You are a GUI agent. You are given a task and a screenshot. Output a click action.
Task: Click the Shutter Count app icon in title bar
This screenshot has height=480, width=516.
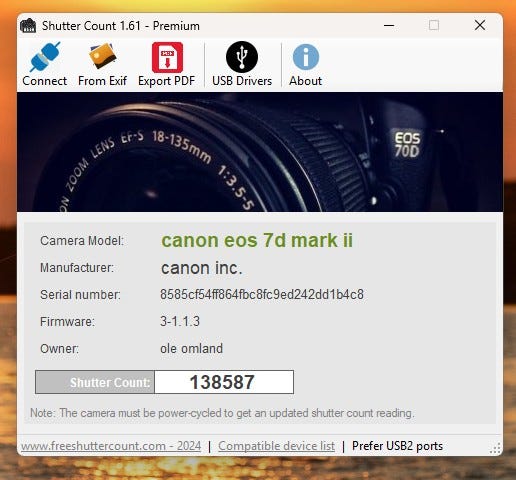point(28,26)
